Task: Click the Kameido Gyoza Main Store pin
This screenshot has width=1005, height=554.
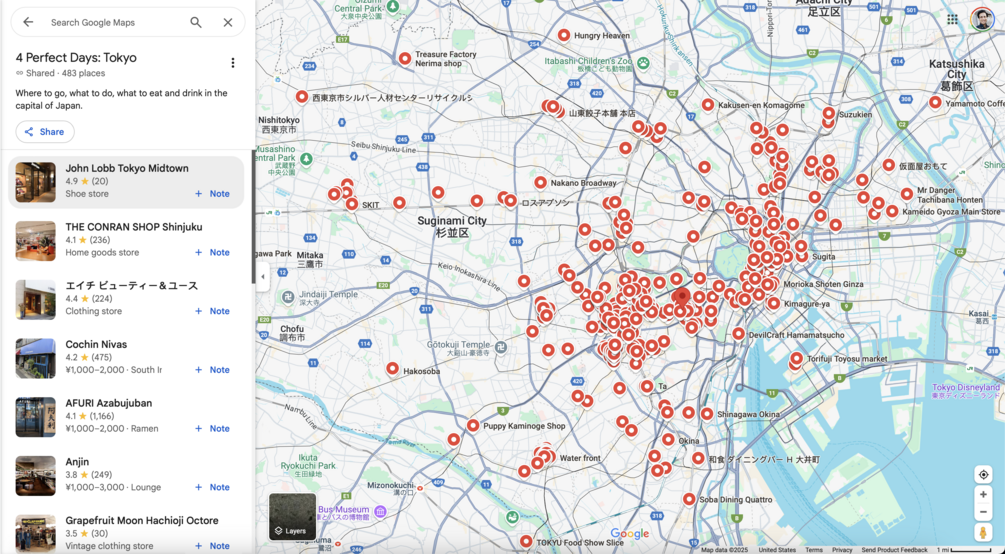Action: [x=892, y=211]
